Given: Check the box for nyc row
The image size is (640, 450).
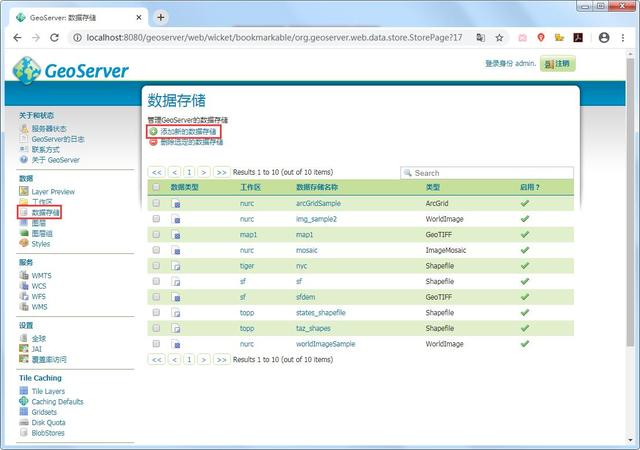Looking at the screenshot, I should coord(156,266).
